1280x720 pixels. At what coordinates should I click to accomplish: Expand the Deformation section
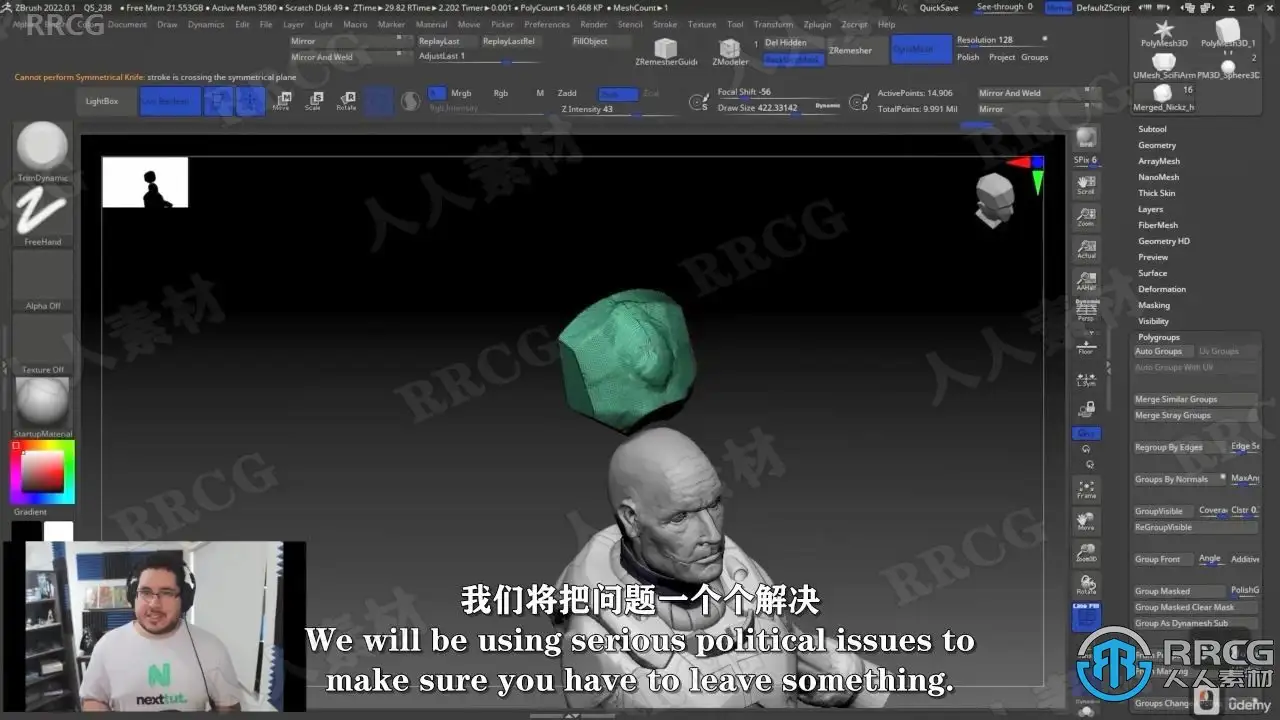click(x=1162, y=289)
